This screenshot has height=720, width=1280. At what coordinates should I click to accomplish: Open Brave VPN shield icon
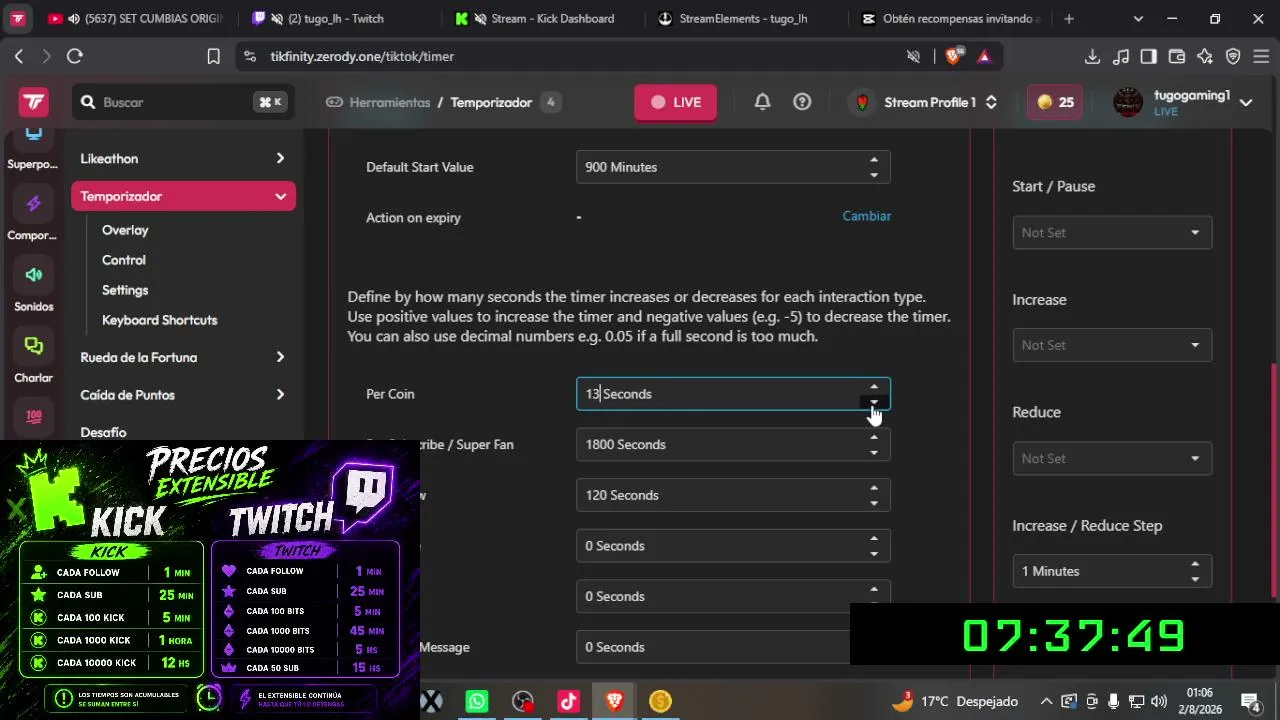1233,56
